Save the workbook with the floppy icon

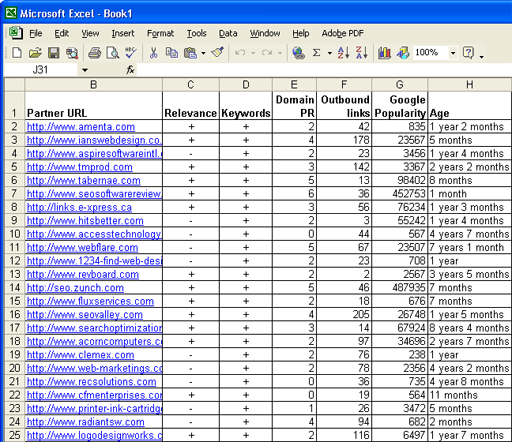(x=53, y=53)
